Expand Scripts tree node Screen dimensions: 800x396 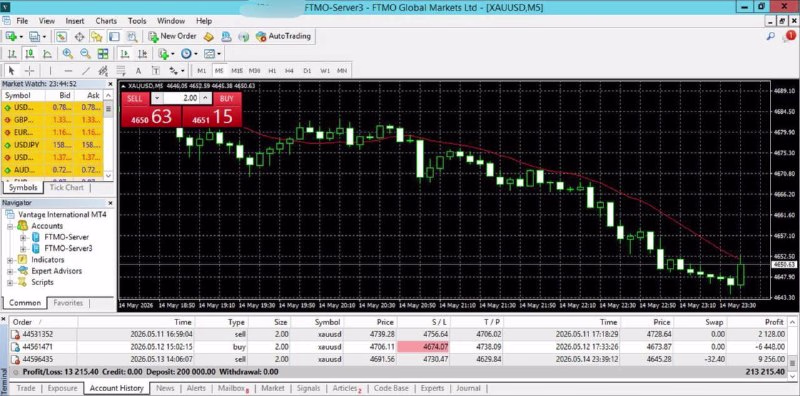10,282
